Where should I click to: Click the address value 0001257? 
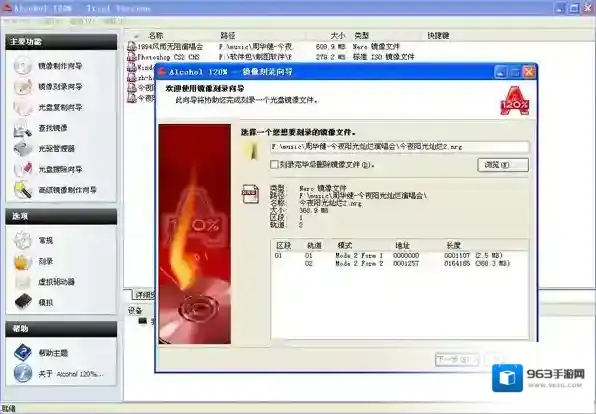pyautogui.click(x=406, y=263)
